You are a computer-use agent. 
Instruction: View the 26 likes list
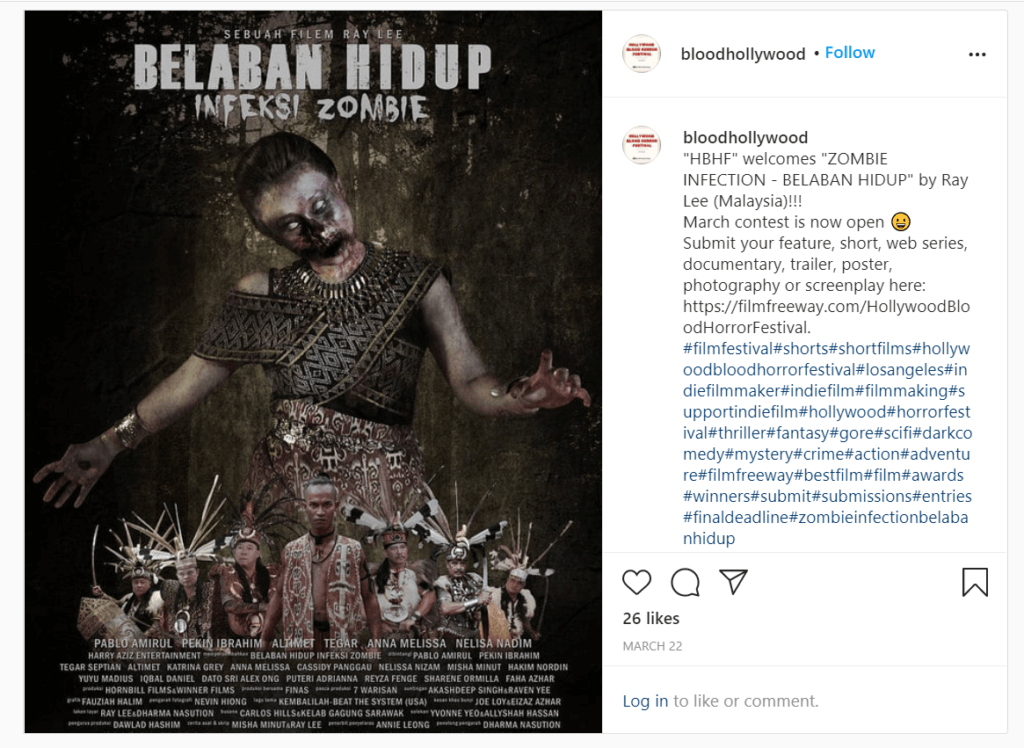[x=651, y=619]
